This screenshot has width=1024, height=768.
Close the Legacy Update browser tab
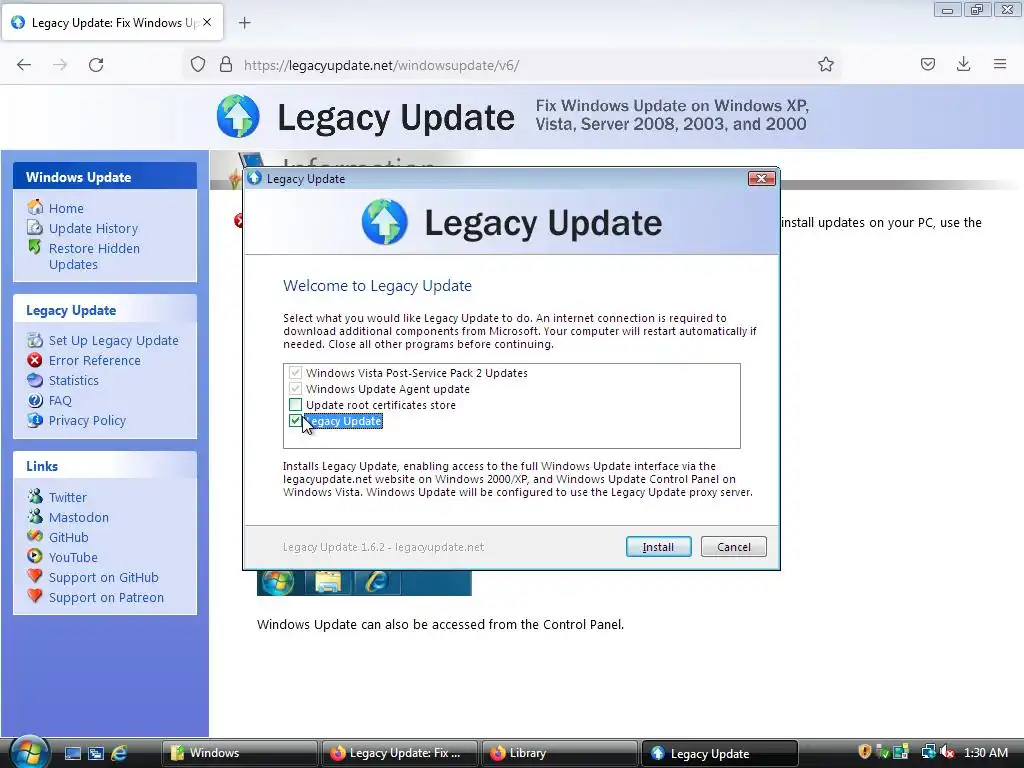(207, 22)
